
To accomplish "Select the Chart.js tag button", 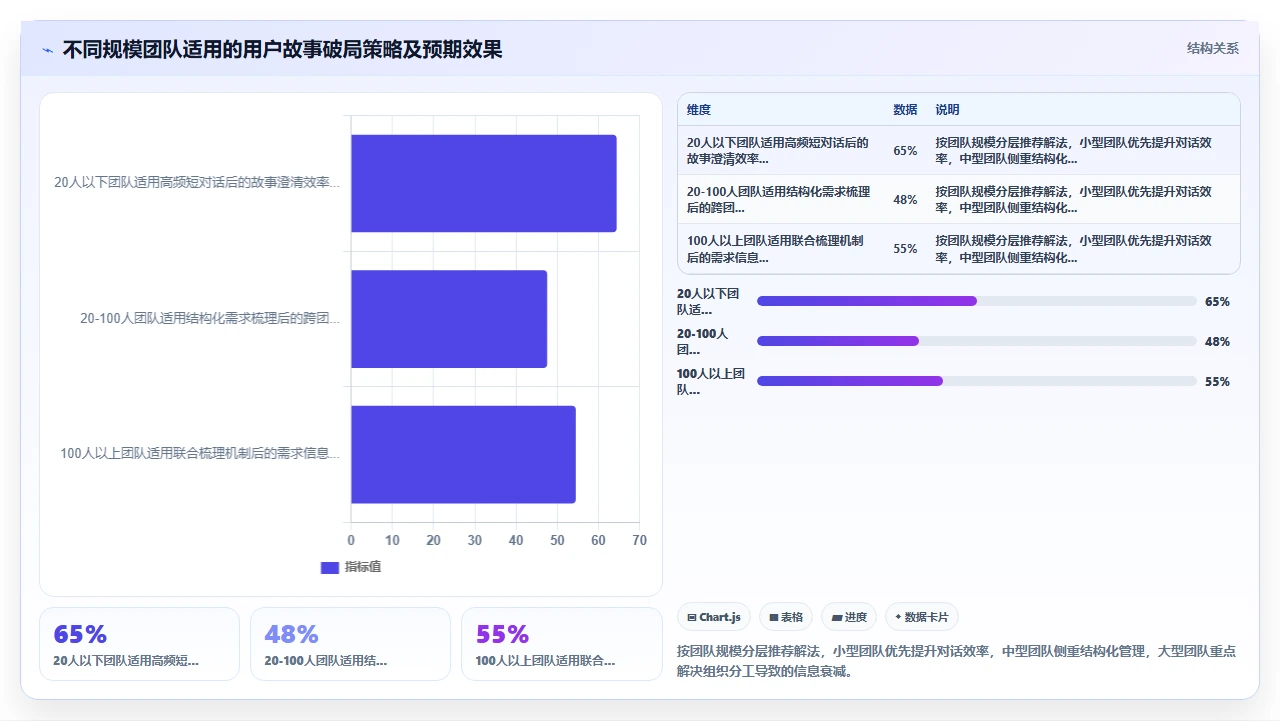I will coord(714,617).
